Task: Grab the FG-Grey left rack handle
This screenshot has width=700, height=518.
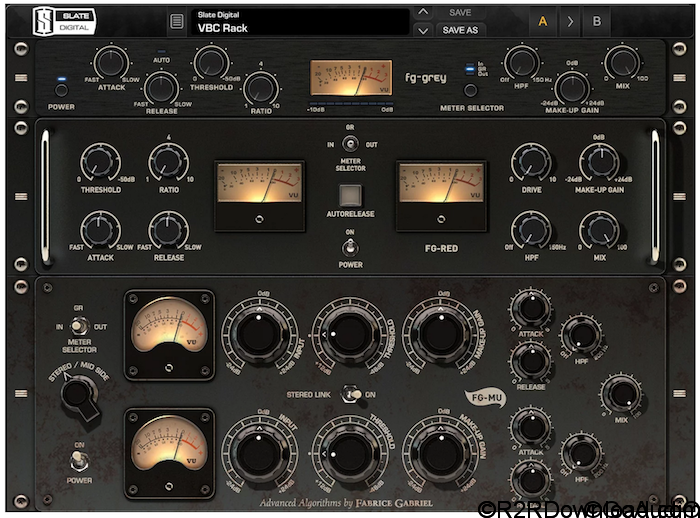Action: pos(21,78)
